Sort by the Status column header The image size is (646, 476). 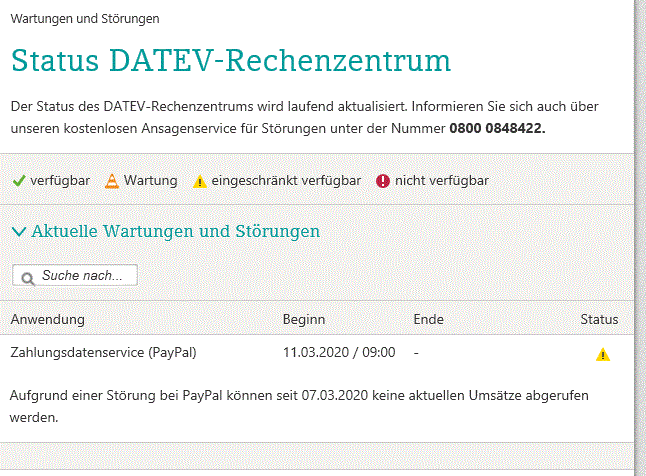click(599, 319)
